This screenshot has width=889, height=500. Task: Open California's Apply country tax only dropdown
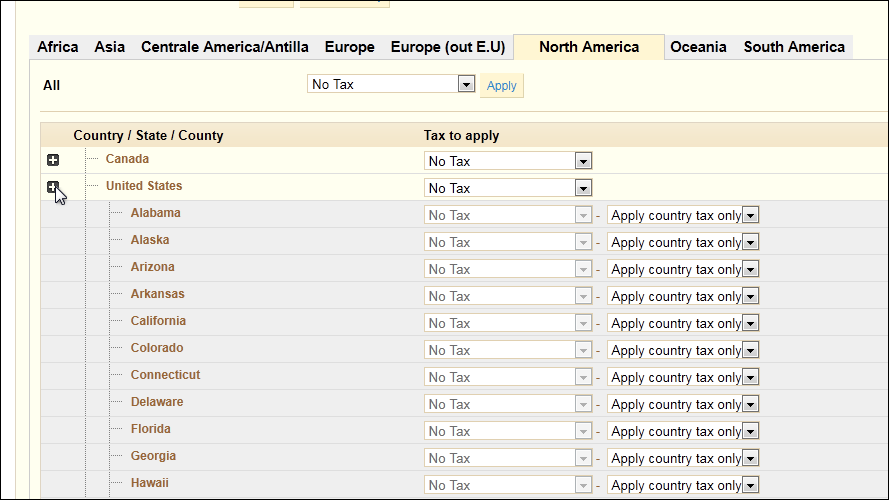pyautogui.click(x=683, y=323)
